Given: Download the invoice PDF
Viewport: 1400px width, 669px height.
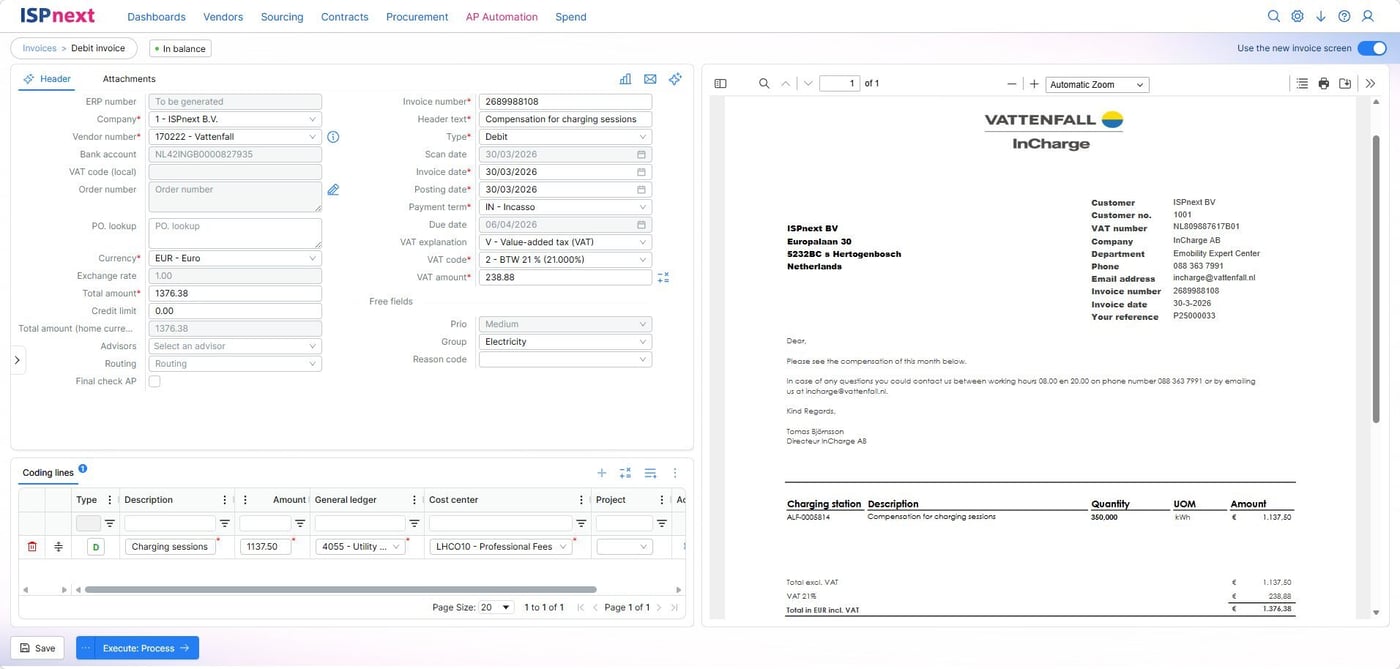Looking at the screenshot, I should tap(1345, 84).
